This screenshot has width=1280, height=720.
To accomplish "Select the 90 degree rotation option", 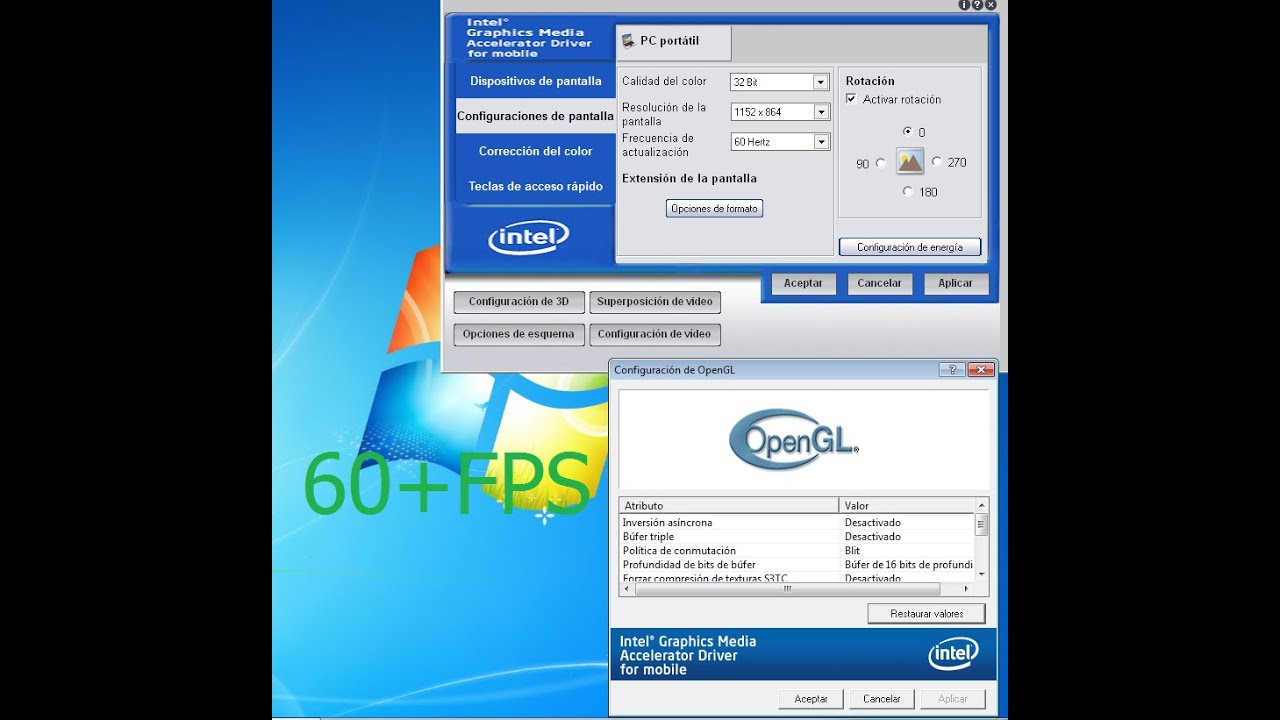I will point(880,163).
